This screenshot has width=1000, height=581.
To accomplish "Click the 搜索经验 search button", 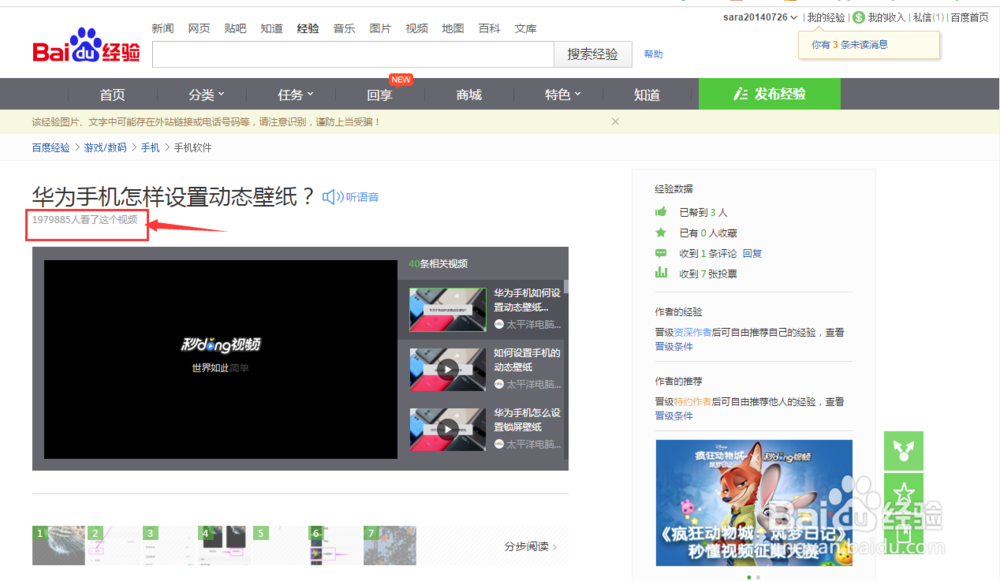I will click(593, 54).
